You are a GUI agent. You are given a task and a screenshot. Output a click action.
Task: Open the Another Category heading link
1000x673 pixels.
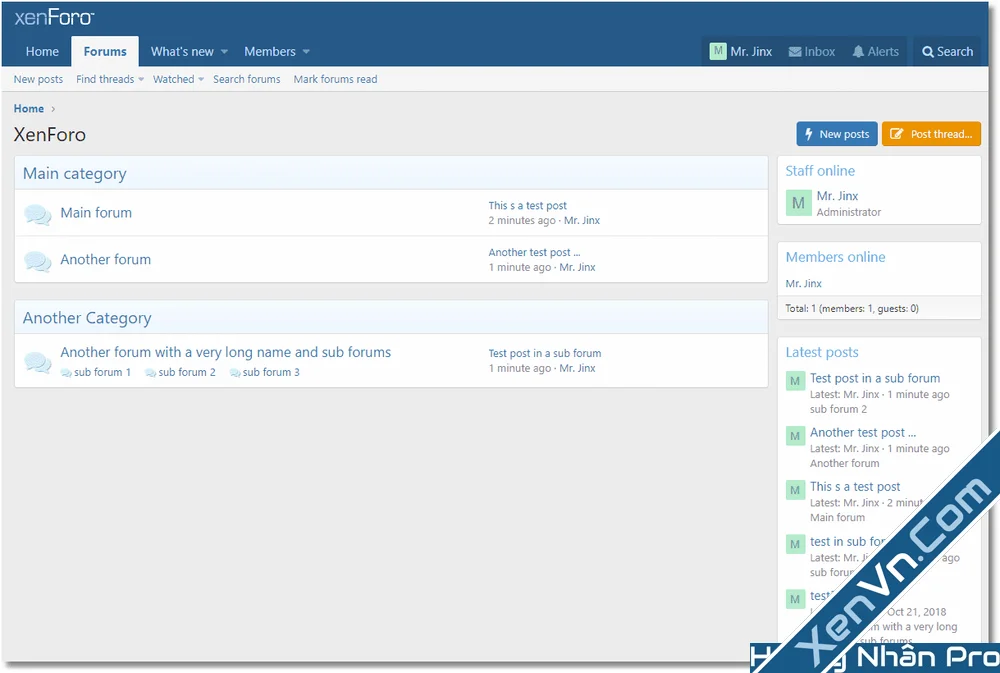(87, 317)
